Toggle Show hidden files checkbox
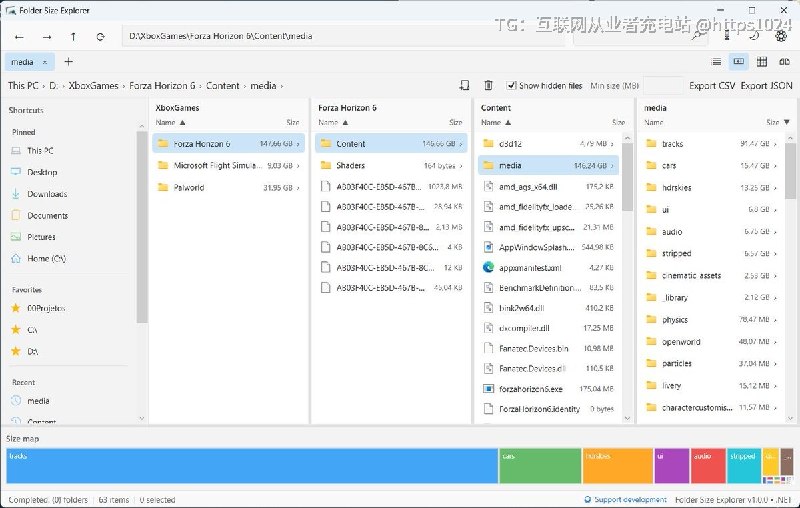800x508 pixels. click(x=511, y=85)
